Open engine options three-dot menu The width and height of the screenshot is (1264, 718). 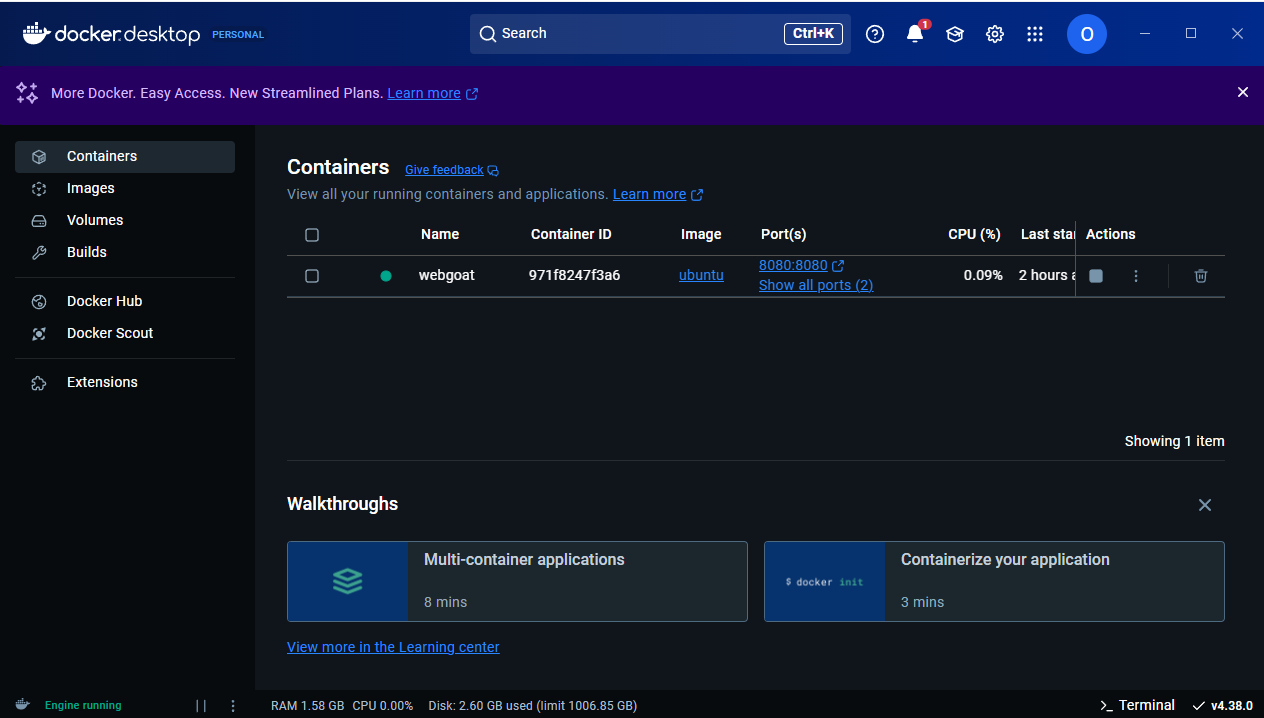233,706
